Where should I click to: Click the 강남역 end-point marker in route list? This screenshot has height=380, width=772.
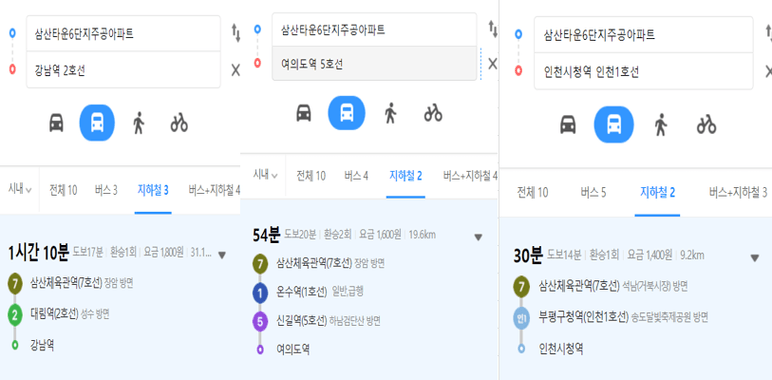(x=15, y=345)
